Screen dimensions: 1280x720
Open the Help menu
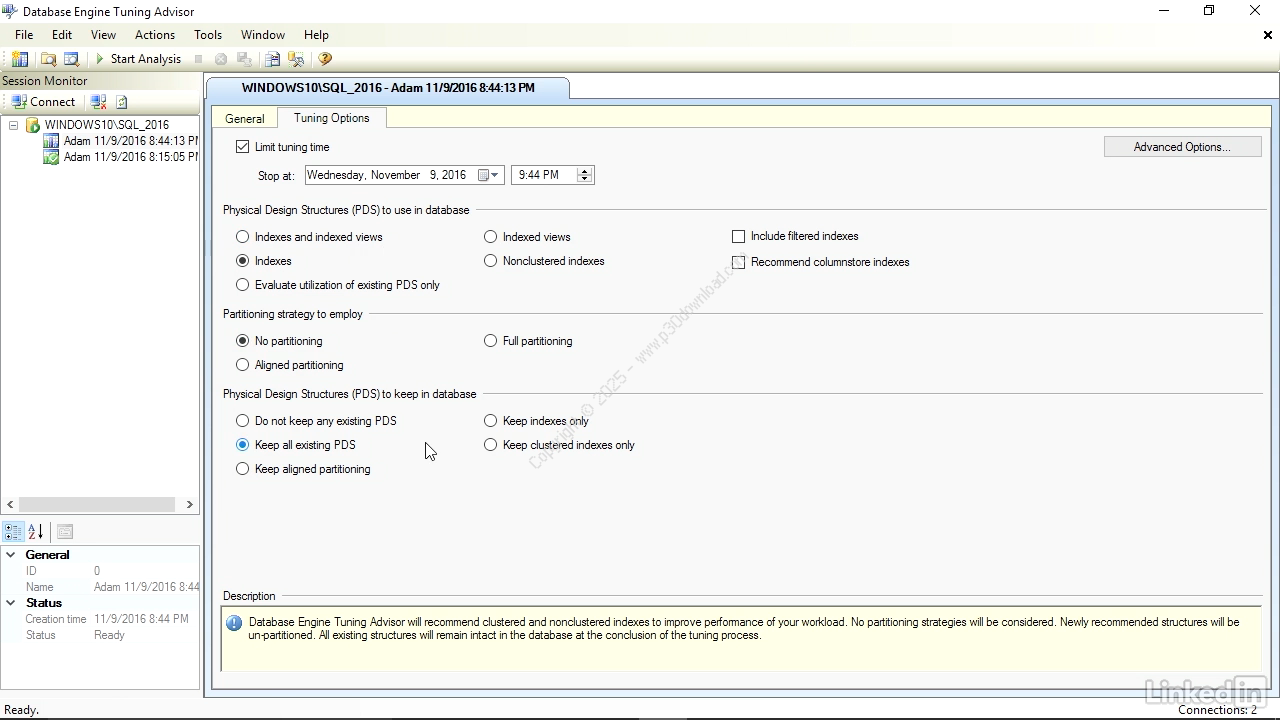point(316,35)
